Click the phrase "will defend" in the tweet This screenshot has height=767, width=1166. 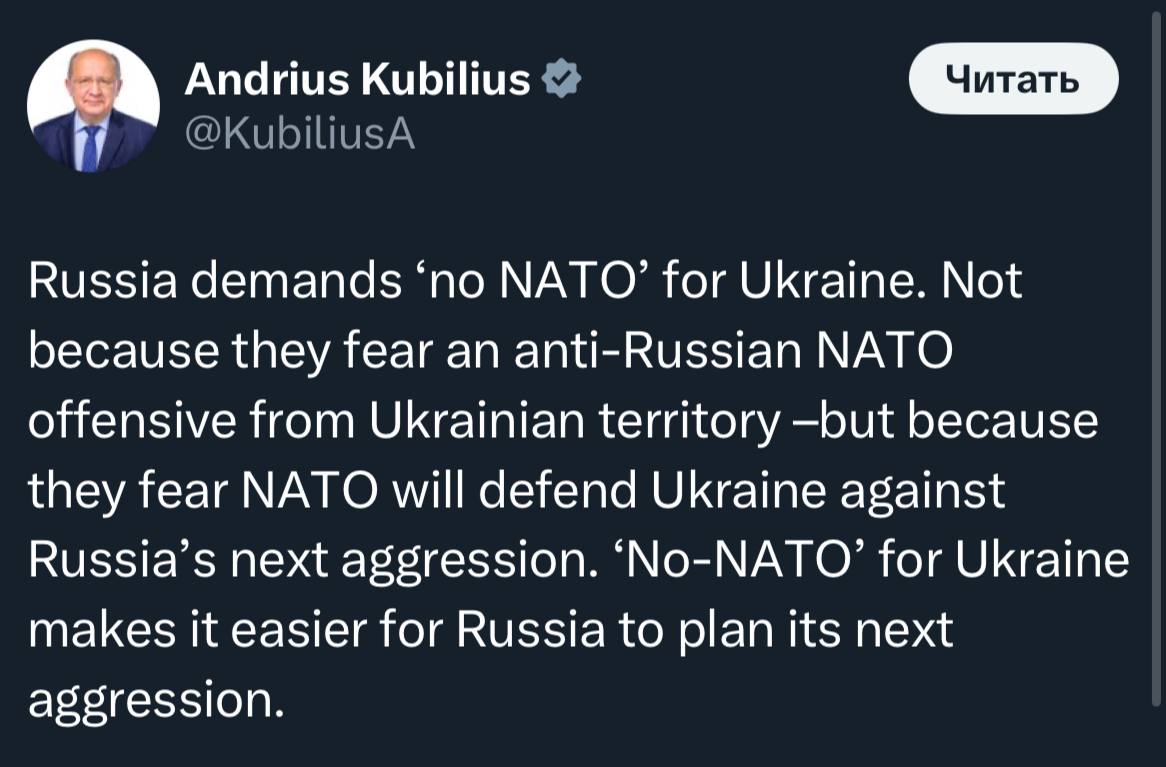pos(509,493)
